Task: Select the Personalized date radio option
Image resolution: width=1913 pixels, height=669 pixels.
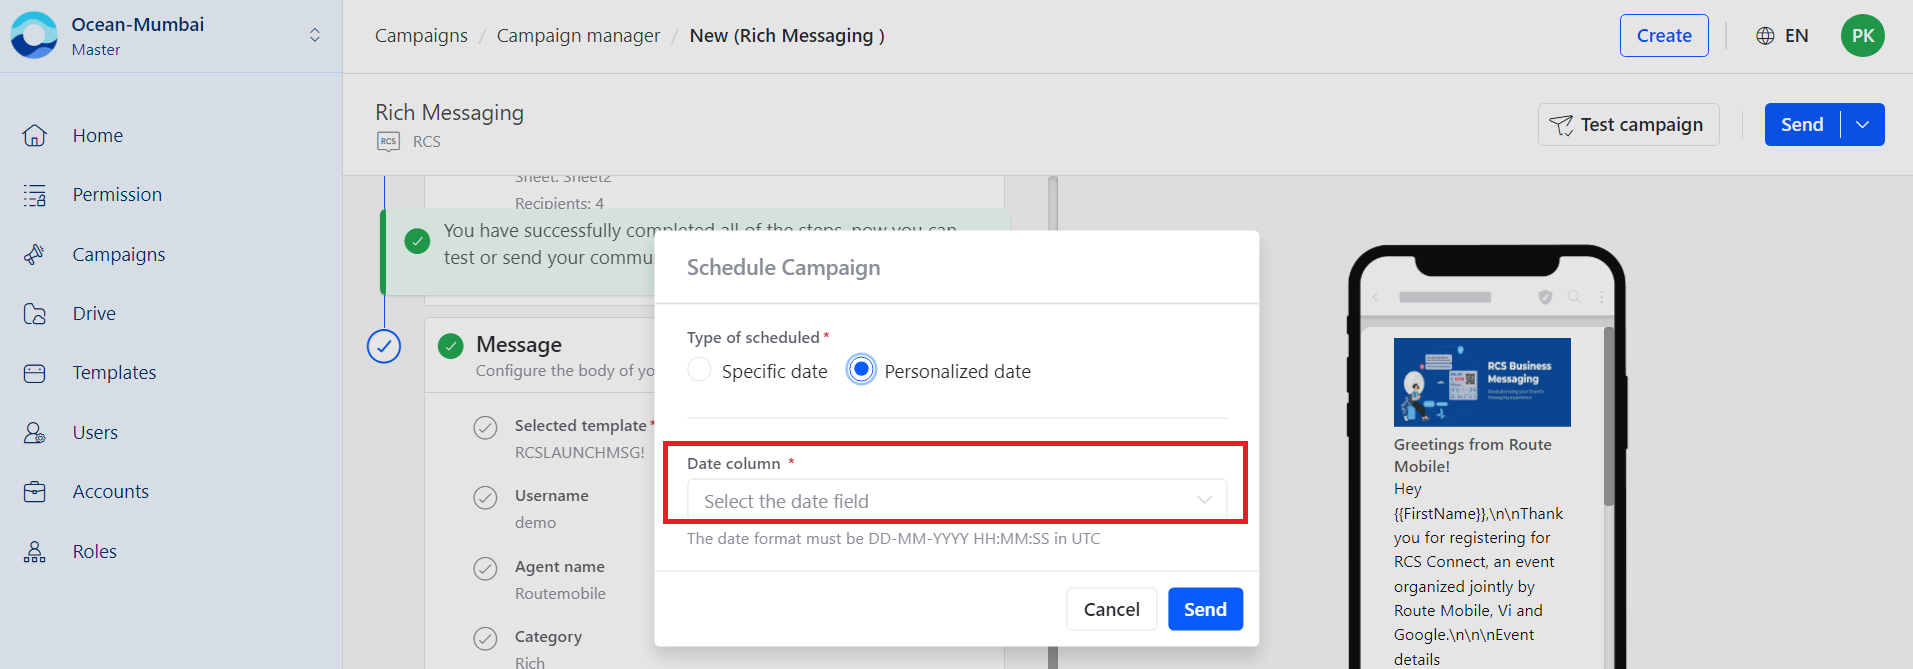Action: pos(861,370)
